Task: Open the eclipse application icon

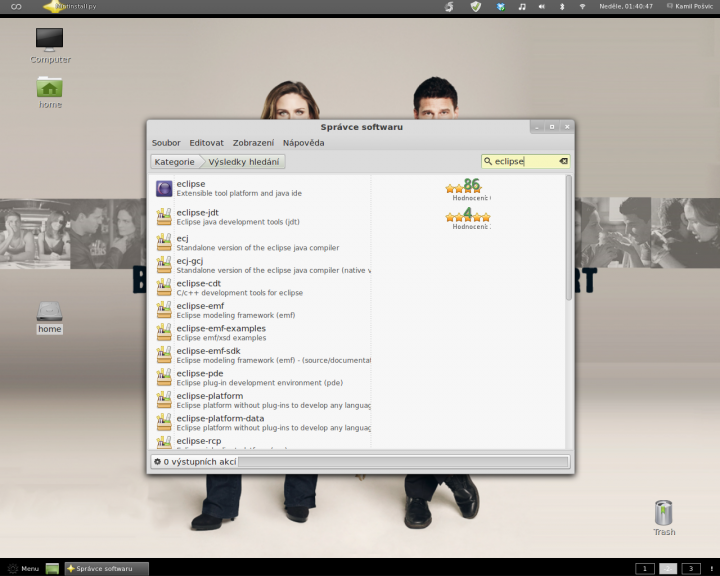Action: pos(164,189)
